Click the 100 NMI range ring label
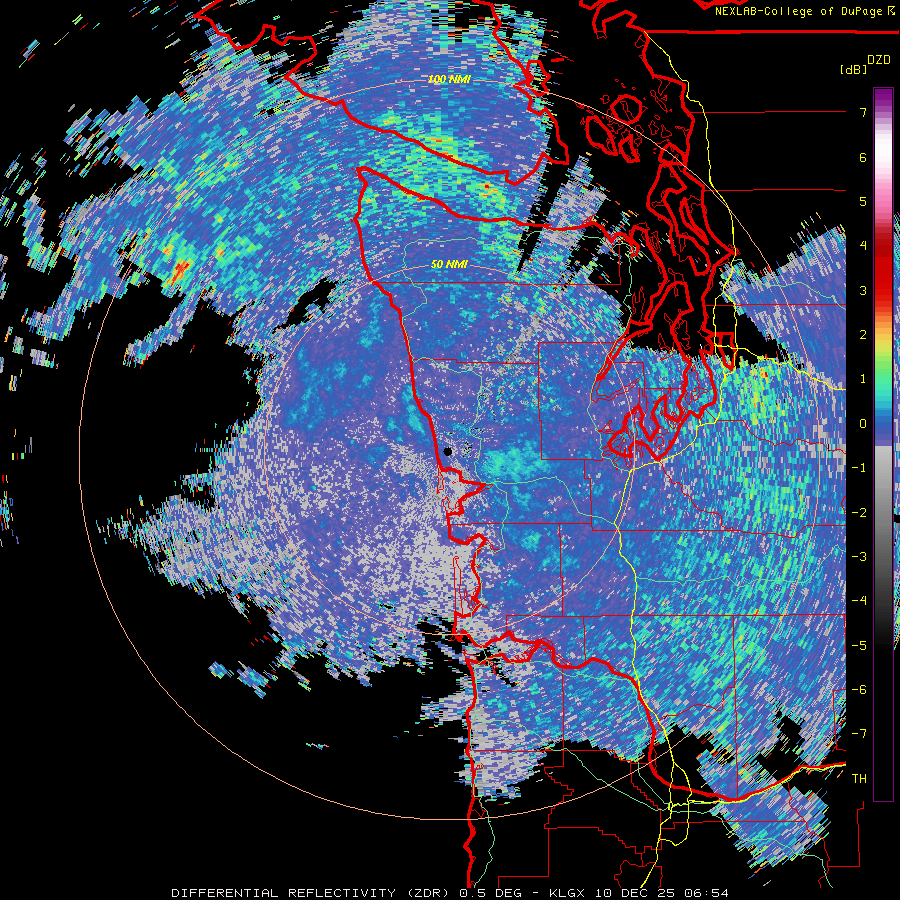900x900 pixels. point(449,79)
